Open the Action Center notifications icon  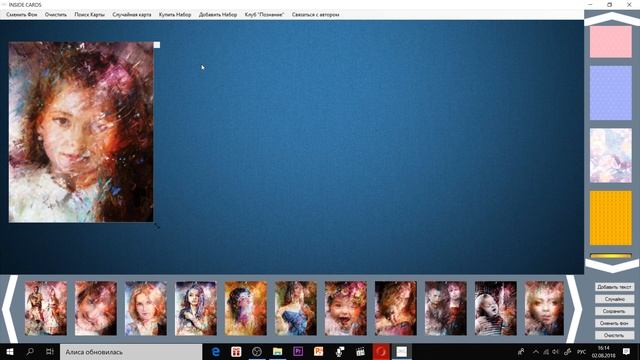coord(627,352)
